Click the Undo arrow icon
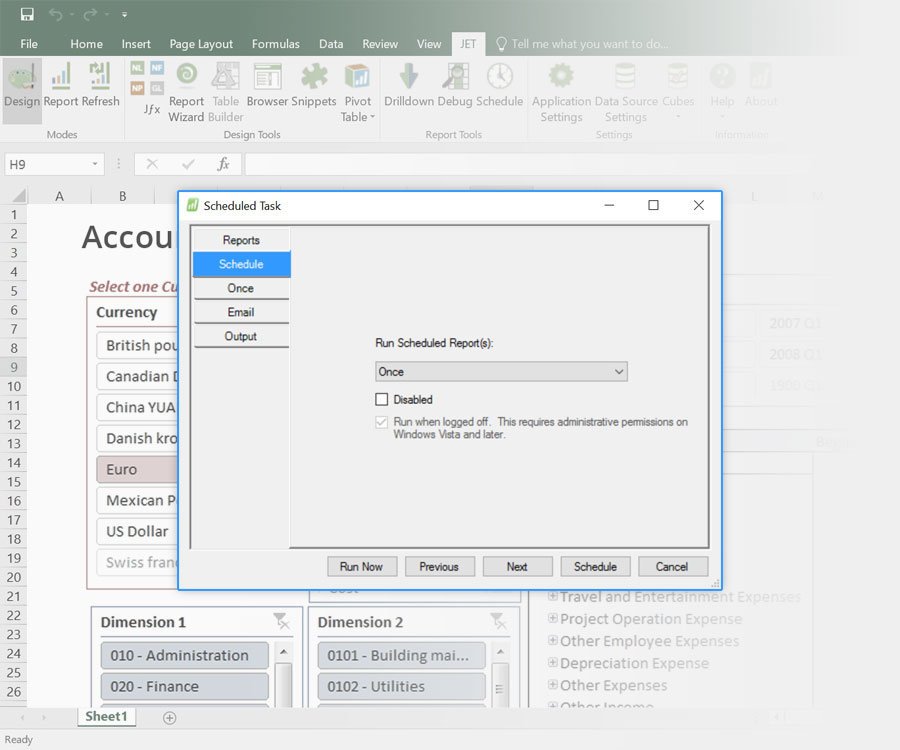 pyautogui.click(x=56, y=14)
